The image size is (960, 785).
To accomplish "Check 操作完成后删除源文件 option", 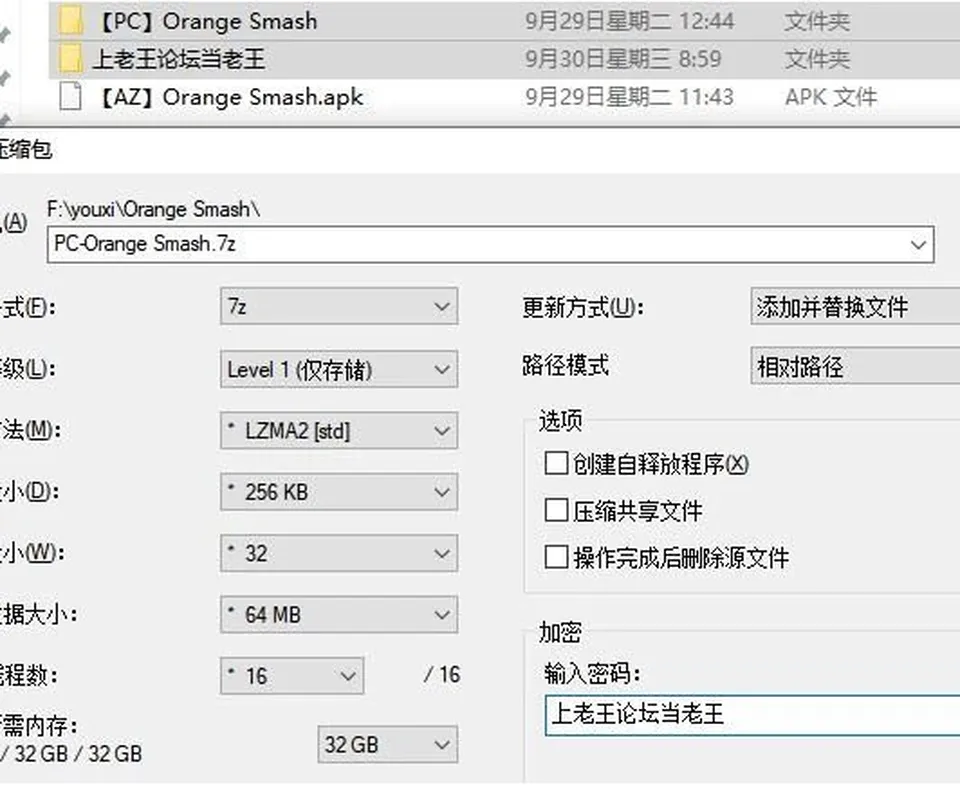I will [556, 557].
